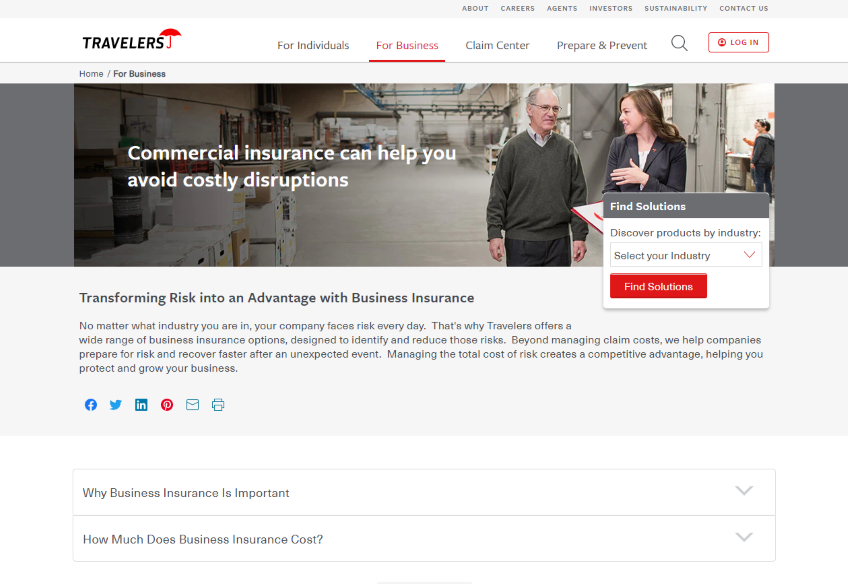This screenshot has height=584, width=848.
Task: Visit the INVESTORS link
Action: (611, 9)
